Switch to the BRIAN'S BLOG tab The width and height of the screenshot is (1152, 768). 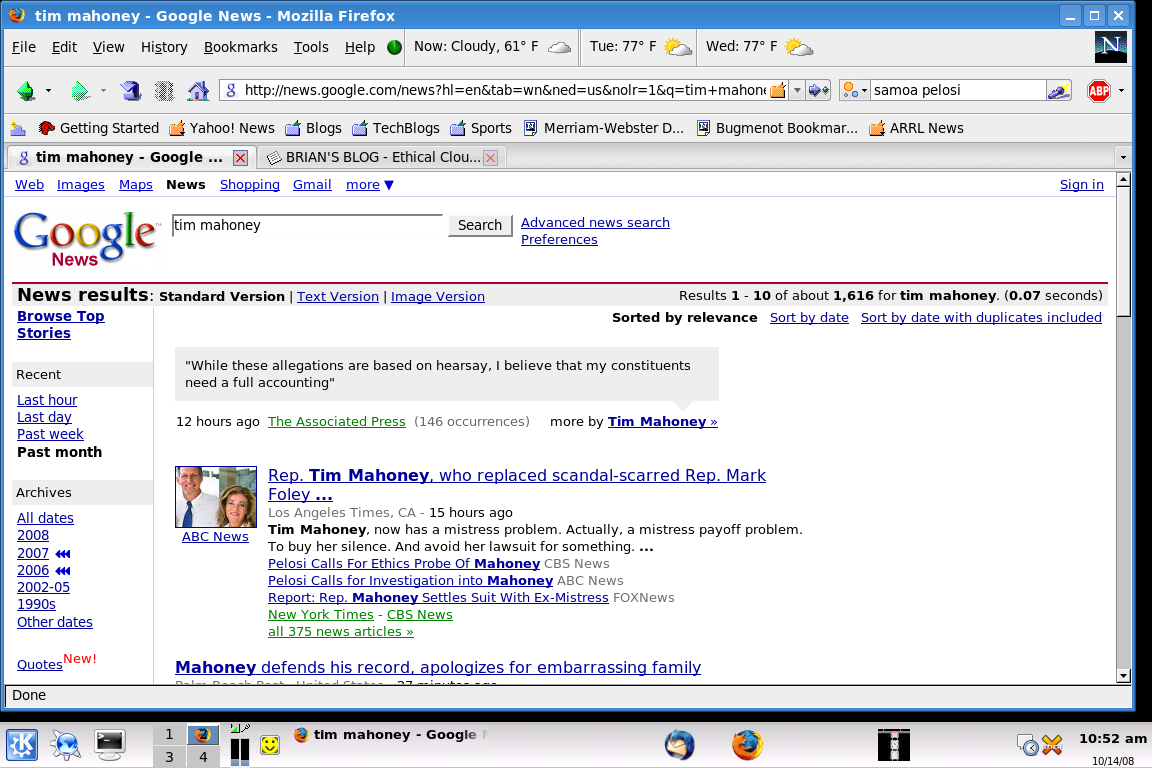click(x=382, y=157)
